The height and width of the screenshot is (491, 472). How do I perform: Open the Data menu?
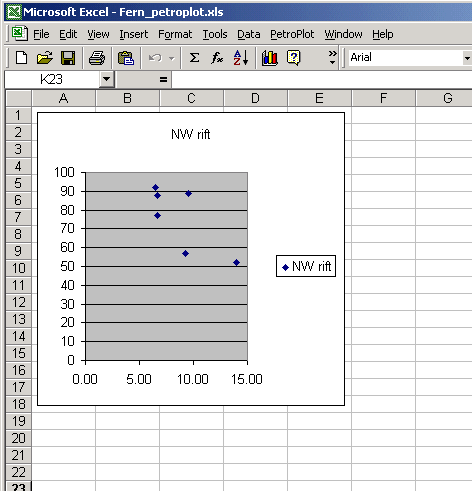[x=249, y=34]
